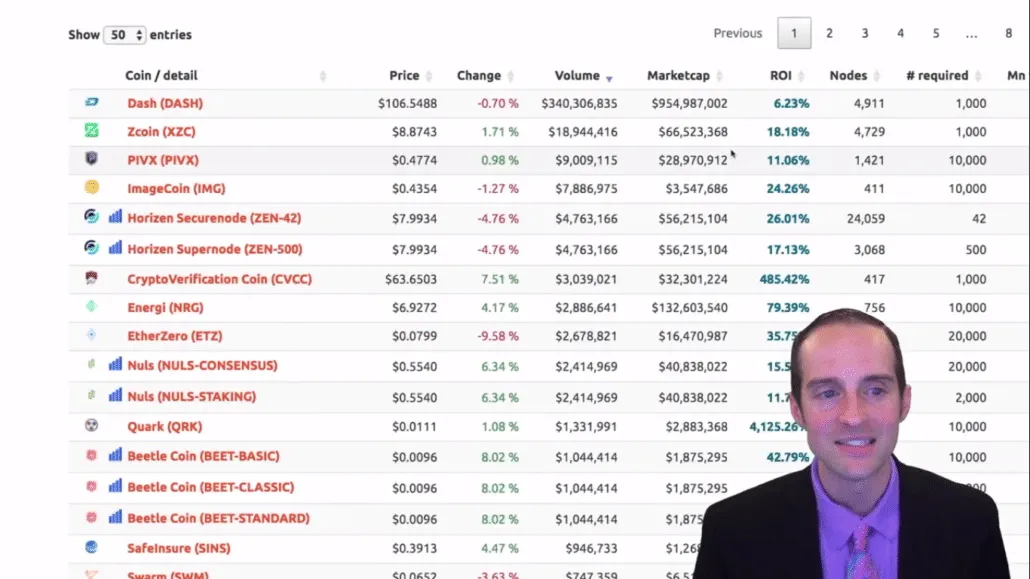Open the Quark (QRK) link

coord(164,427)
